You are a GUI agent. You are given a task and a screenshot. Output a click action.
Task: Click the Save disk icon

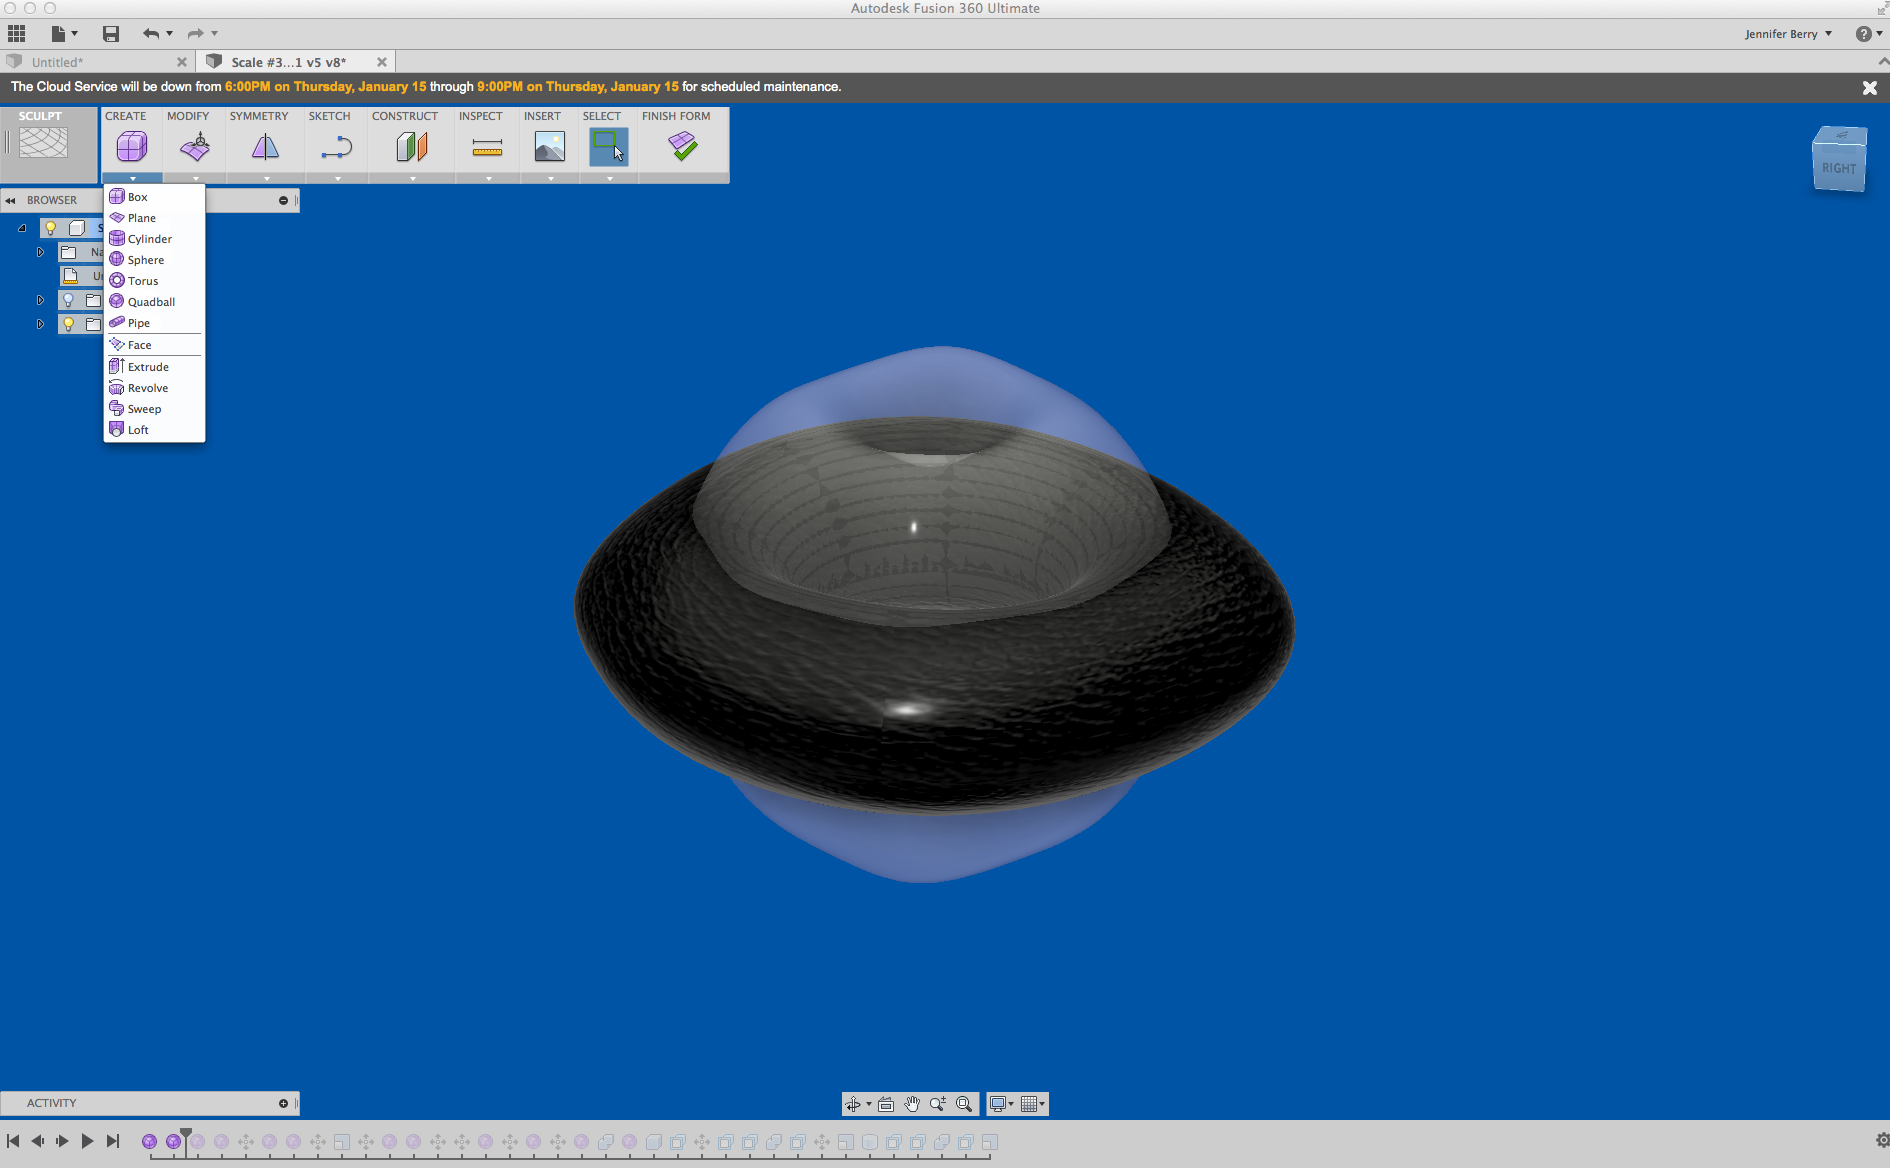111,33
